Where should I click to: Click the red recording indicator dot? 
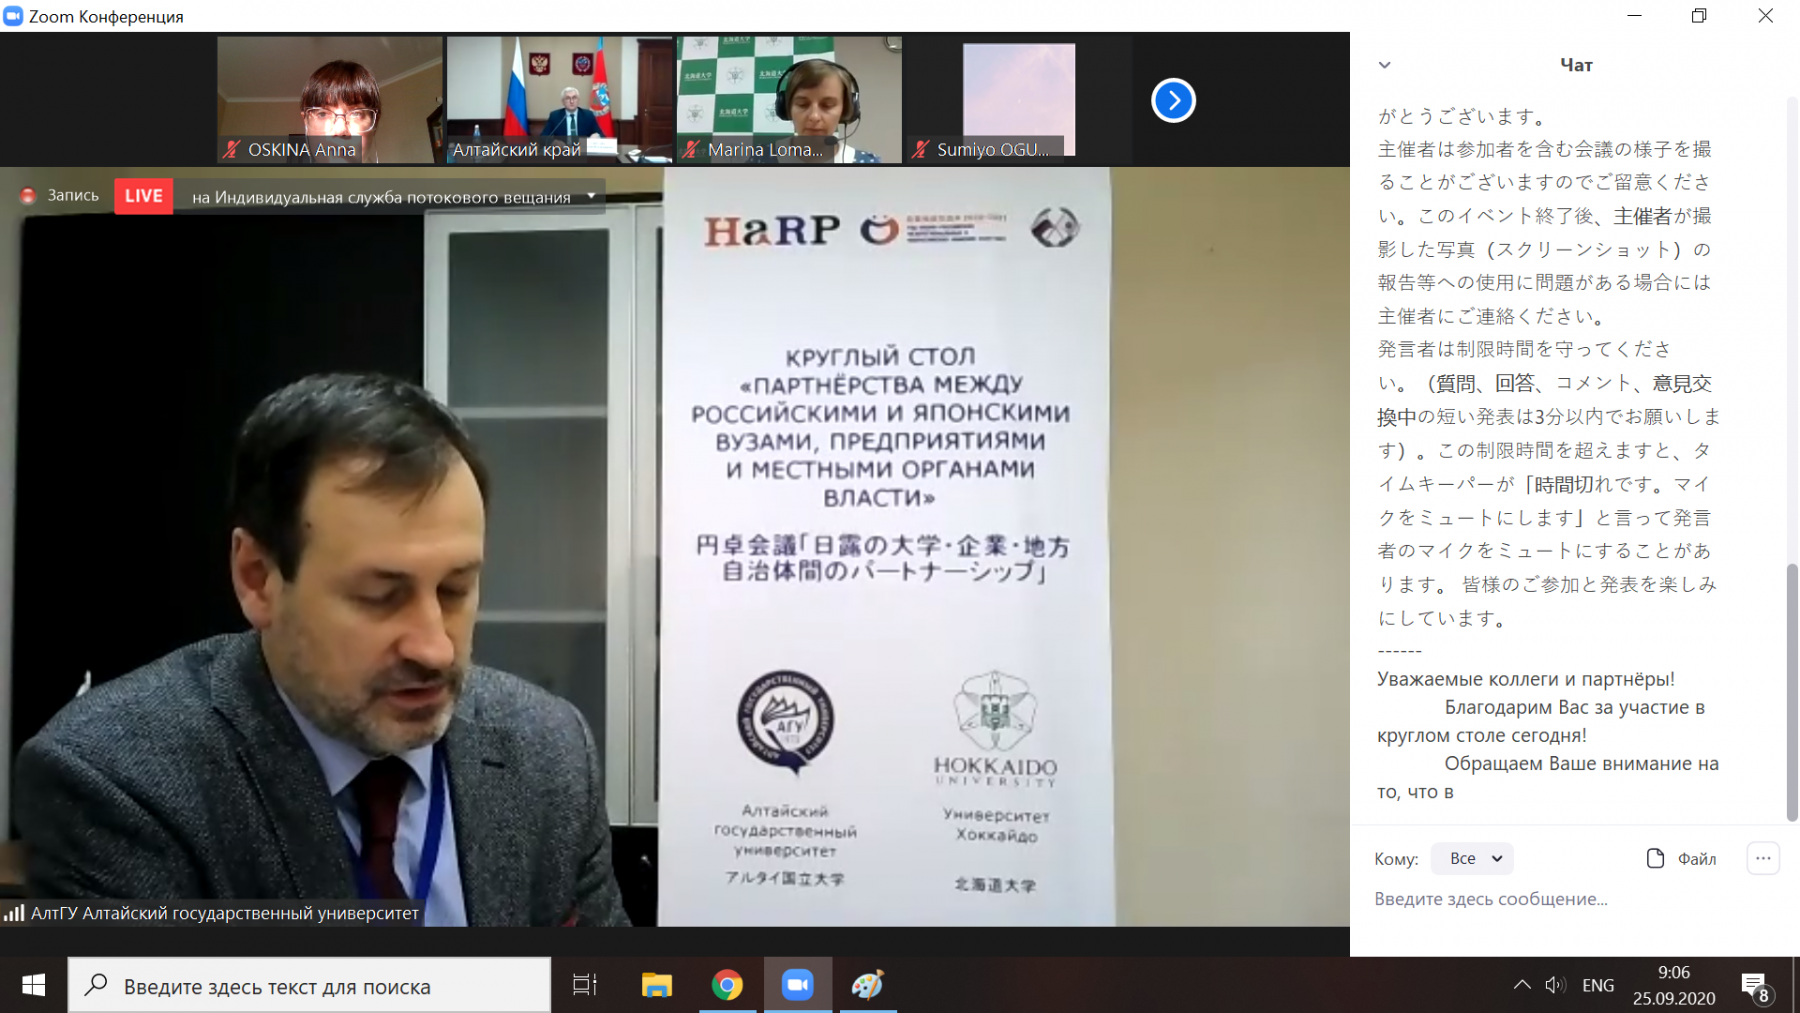[x=28, y=196]
